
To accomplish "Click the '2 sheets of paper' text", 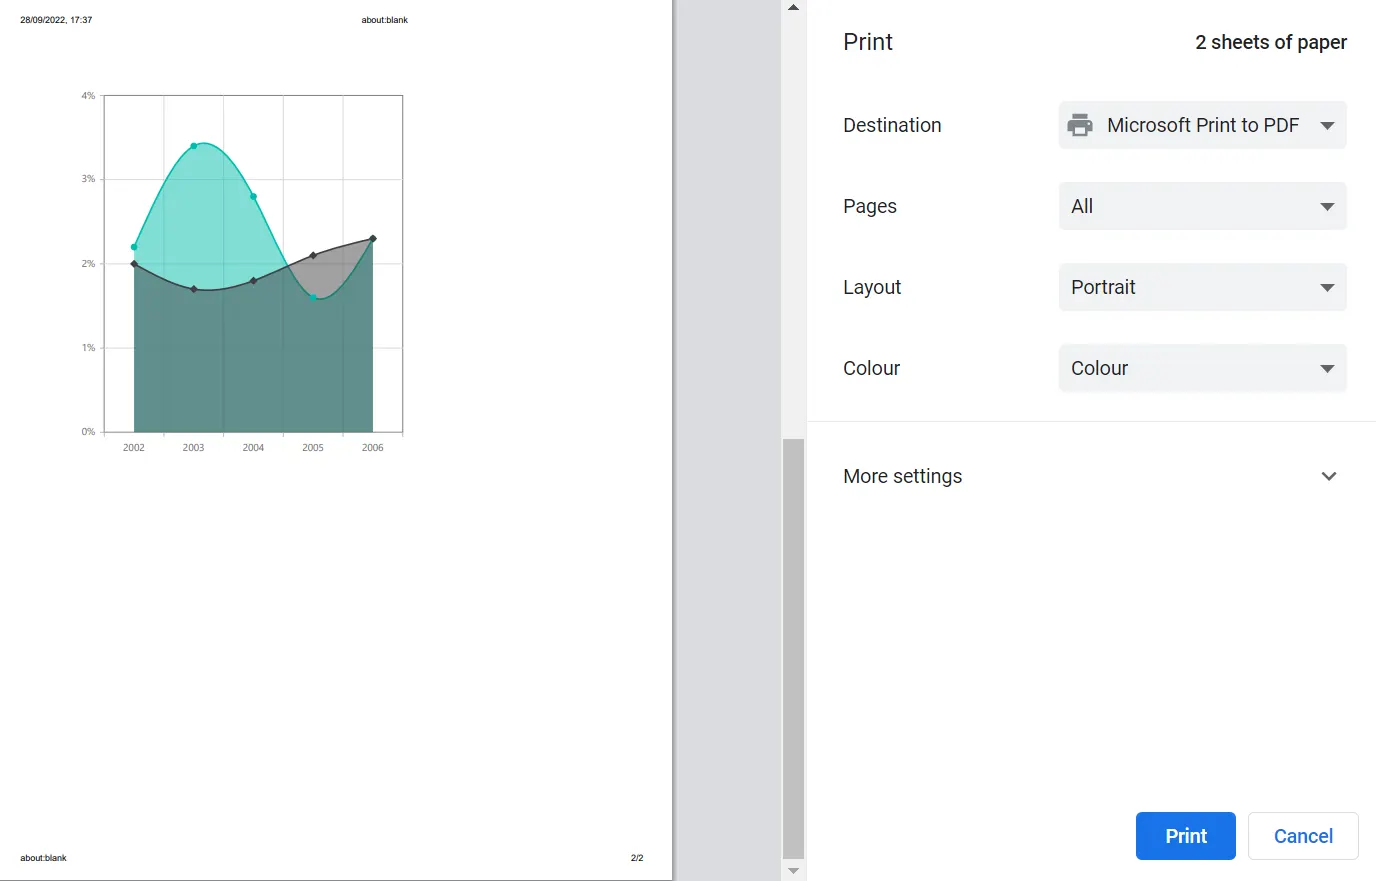I will tap(1271, 42).
